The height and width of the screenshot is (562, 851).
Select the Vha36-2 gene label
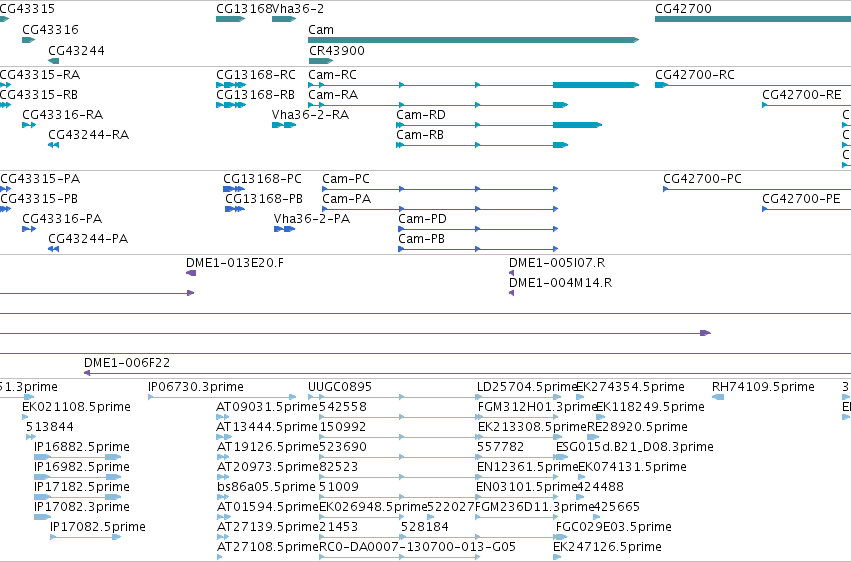click(x=298, y=9)
